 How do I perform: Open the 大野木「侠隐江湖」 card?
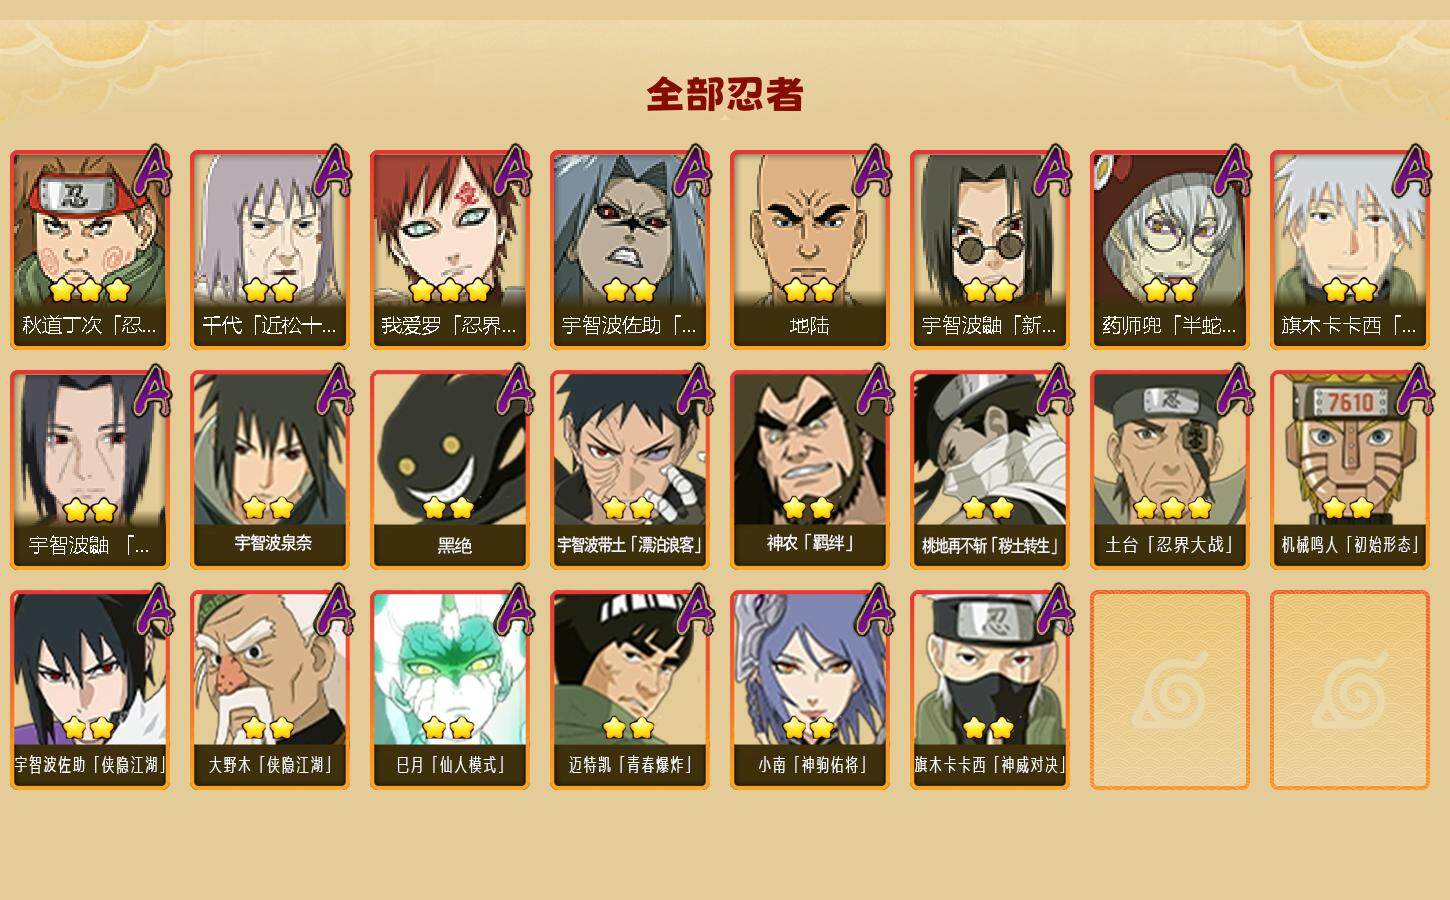270,690
